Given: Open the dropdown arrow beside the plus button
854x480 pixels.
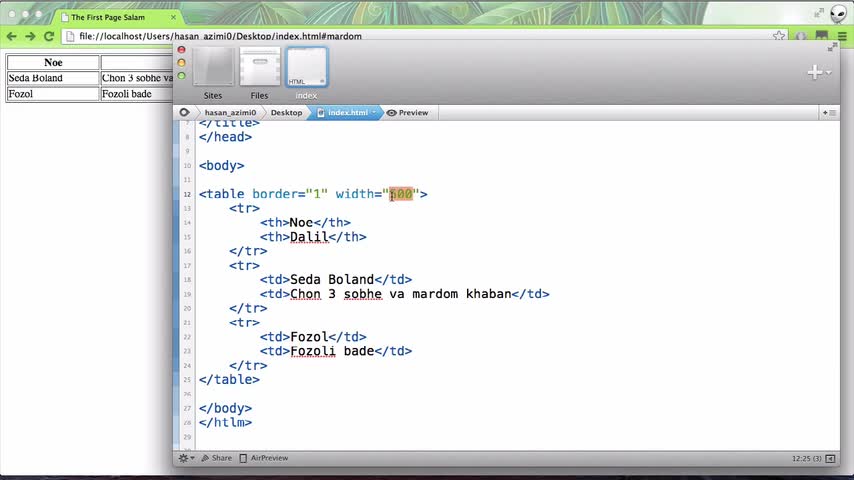Looking at the screenshot, I should [x=828, y=72].
